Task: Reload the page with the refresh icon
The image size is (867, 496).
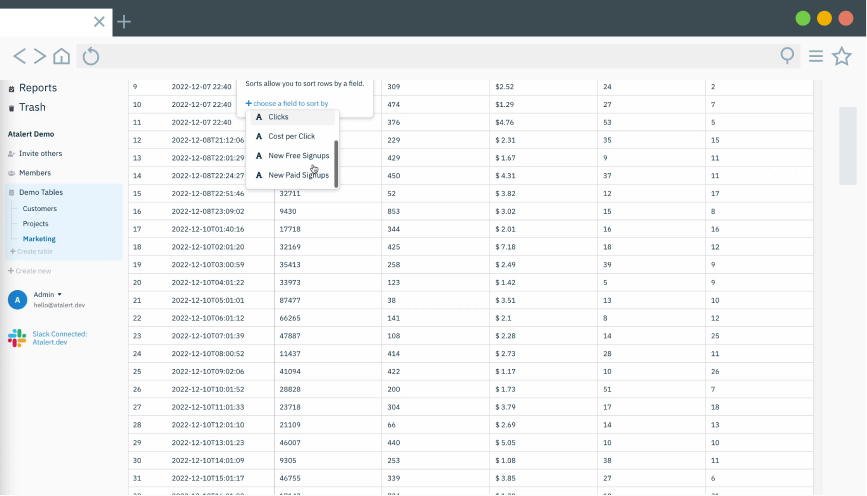Action: (91, 56)
